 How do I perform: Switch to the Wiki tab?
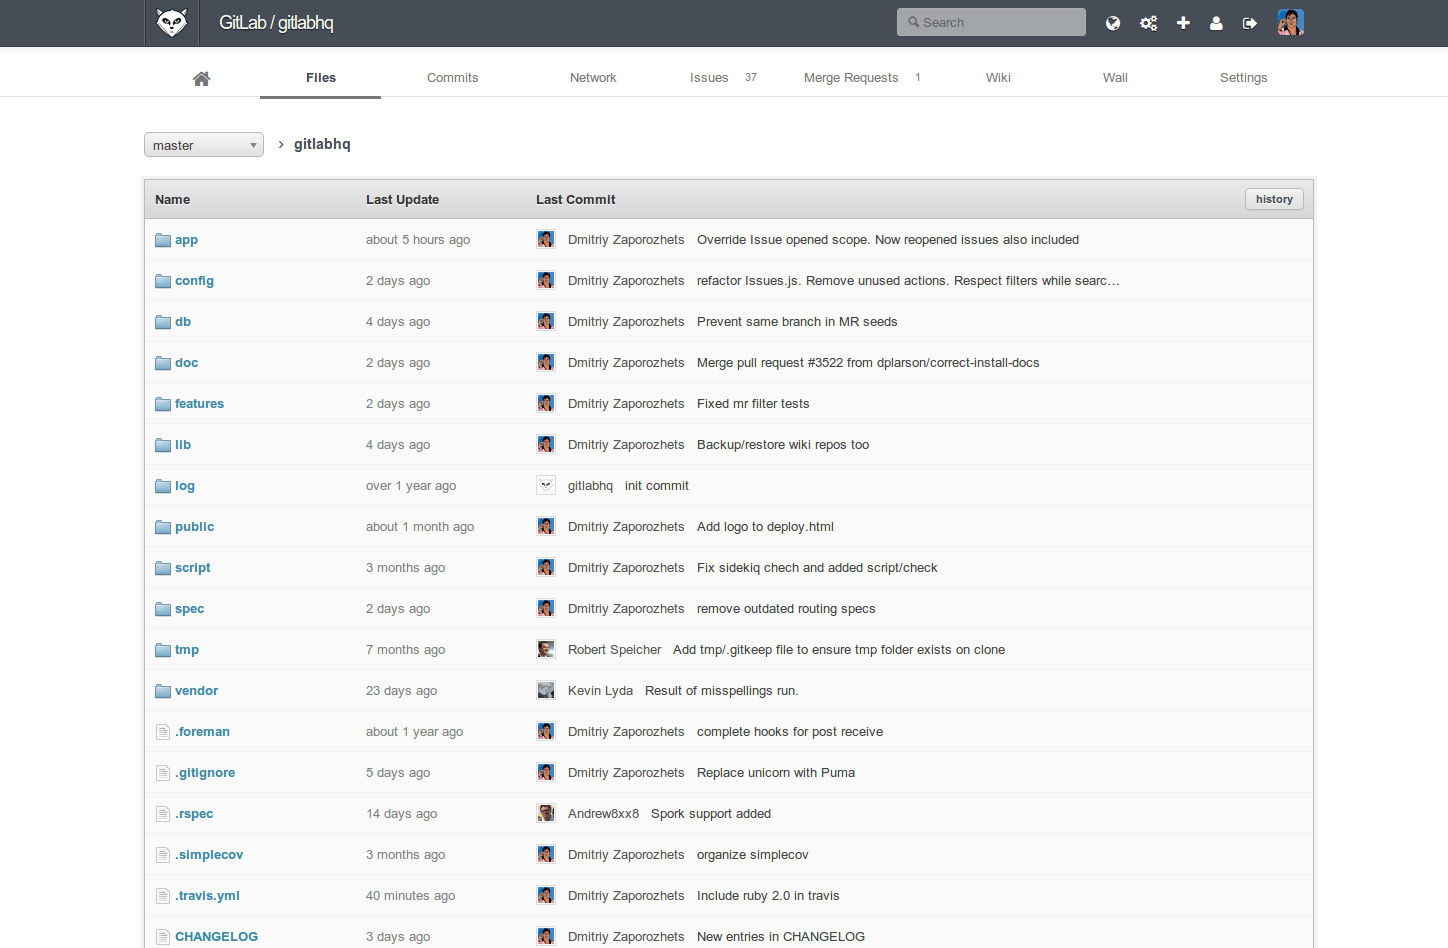coord(998,77)
